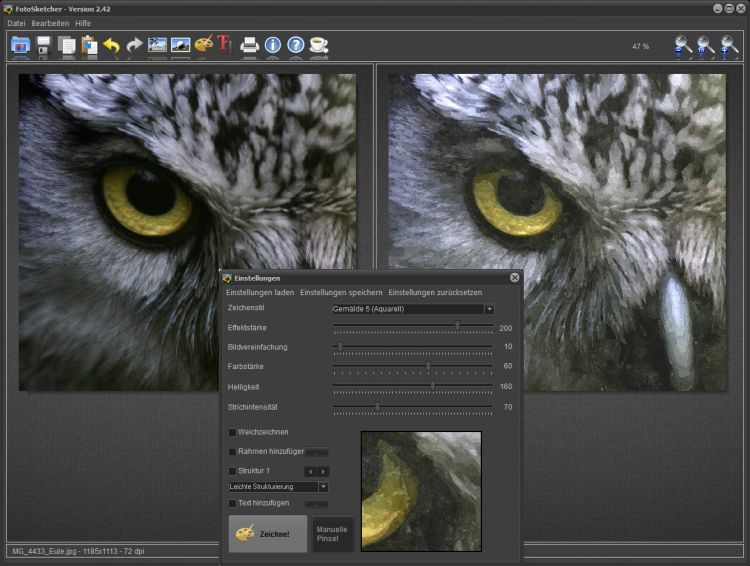
Task: Enable the Weichzeichnen checkbox
Action: [233, 432]
